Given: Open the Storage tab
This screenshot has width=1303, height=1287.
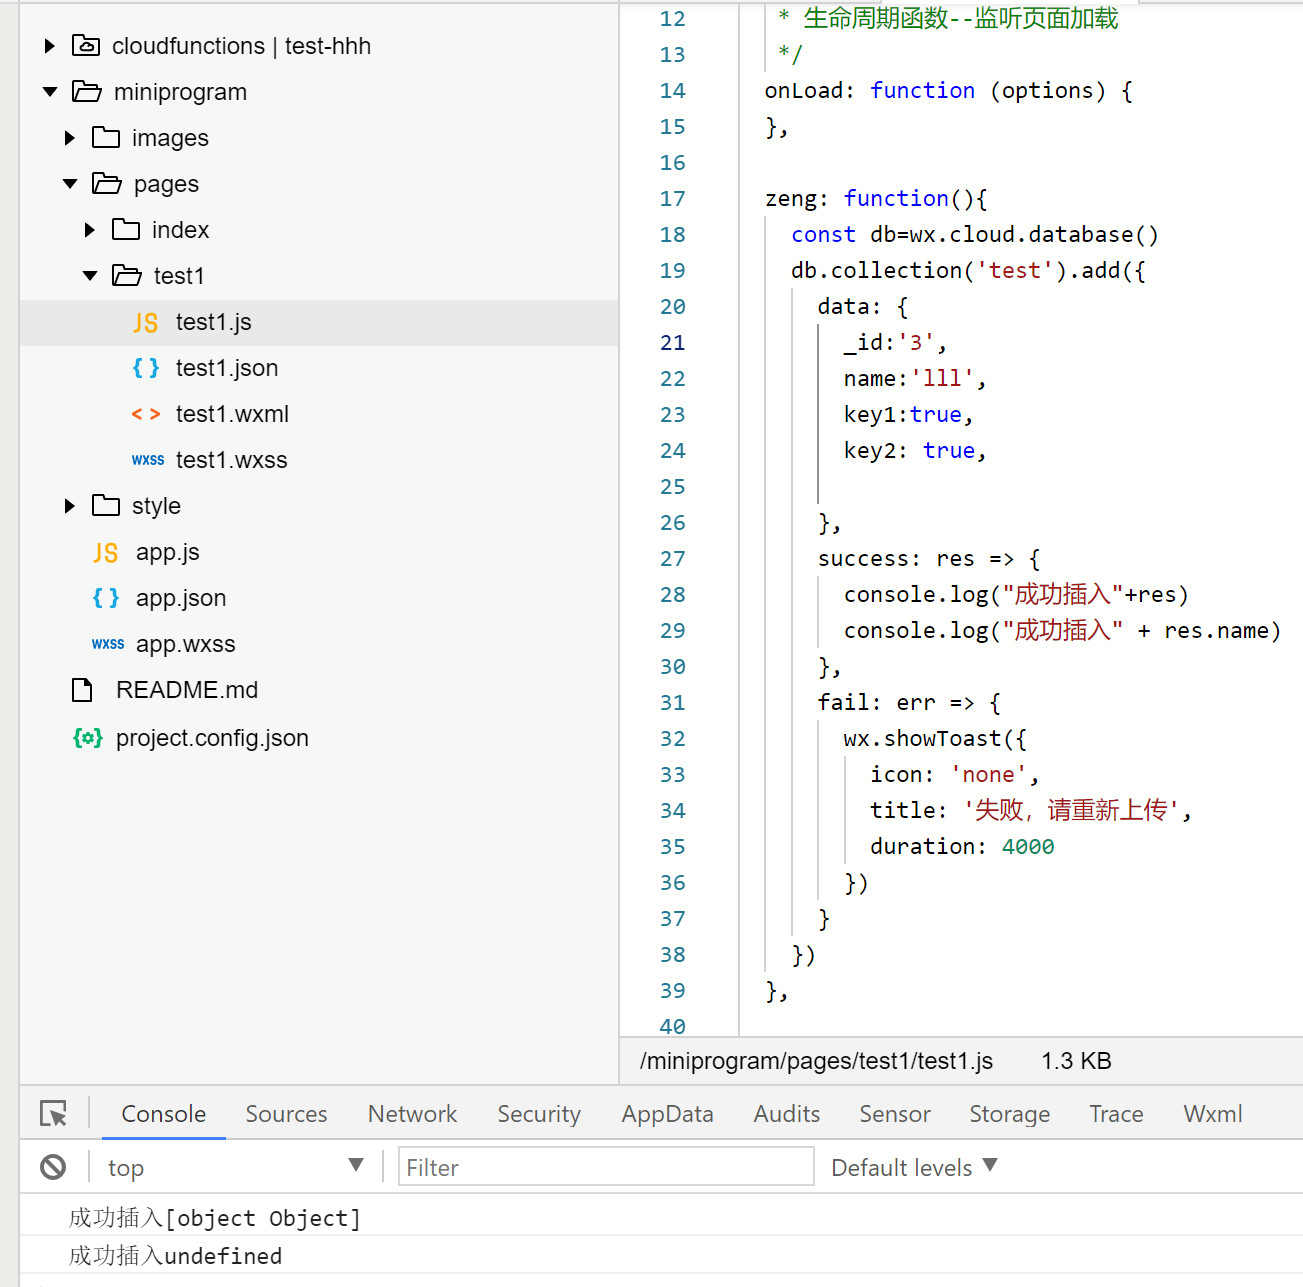Looking at the screenshot, I should [x=1009, y=1114].
